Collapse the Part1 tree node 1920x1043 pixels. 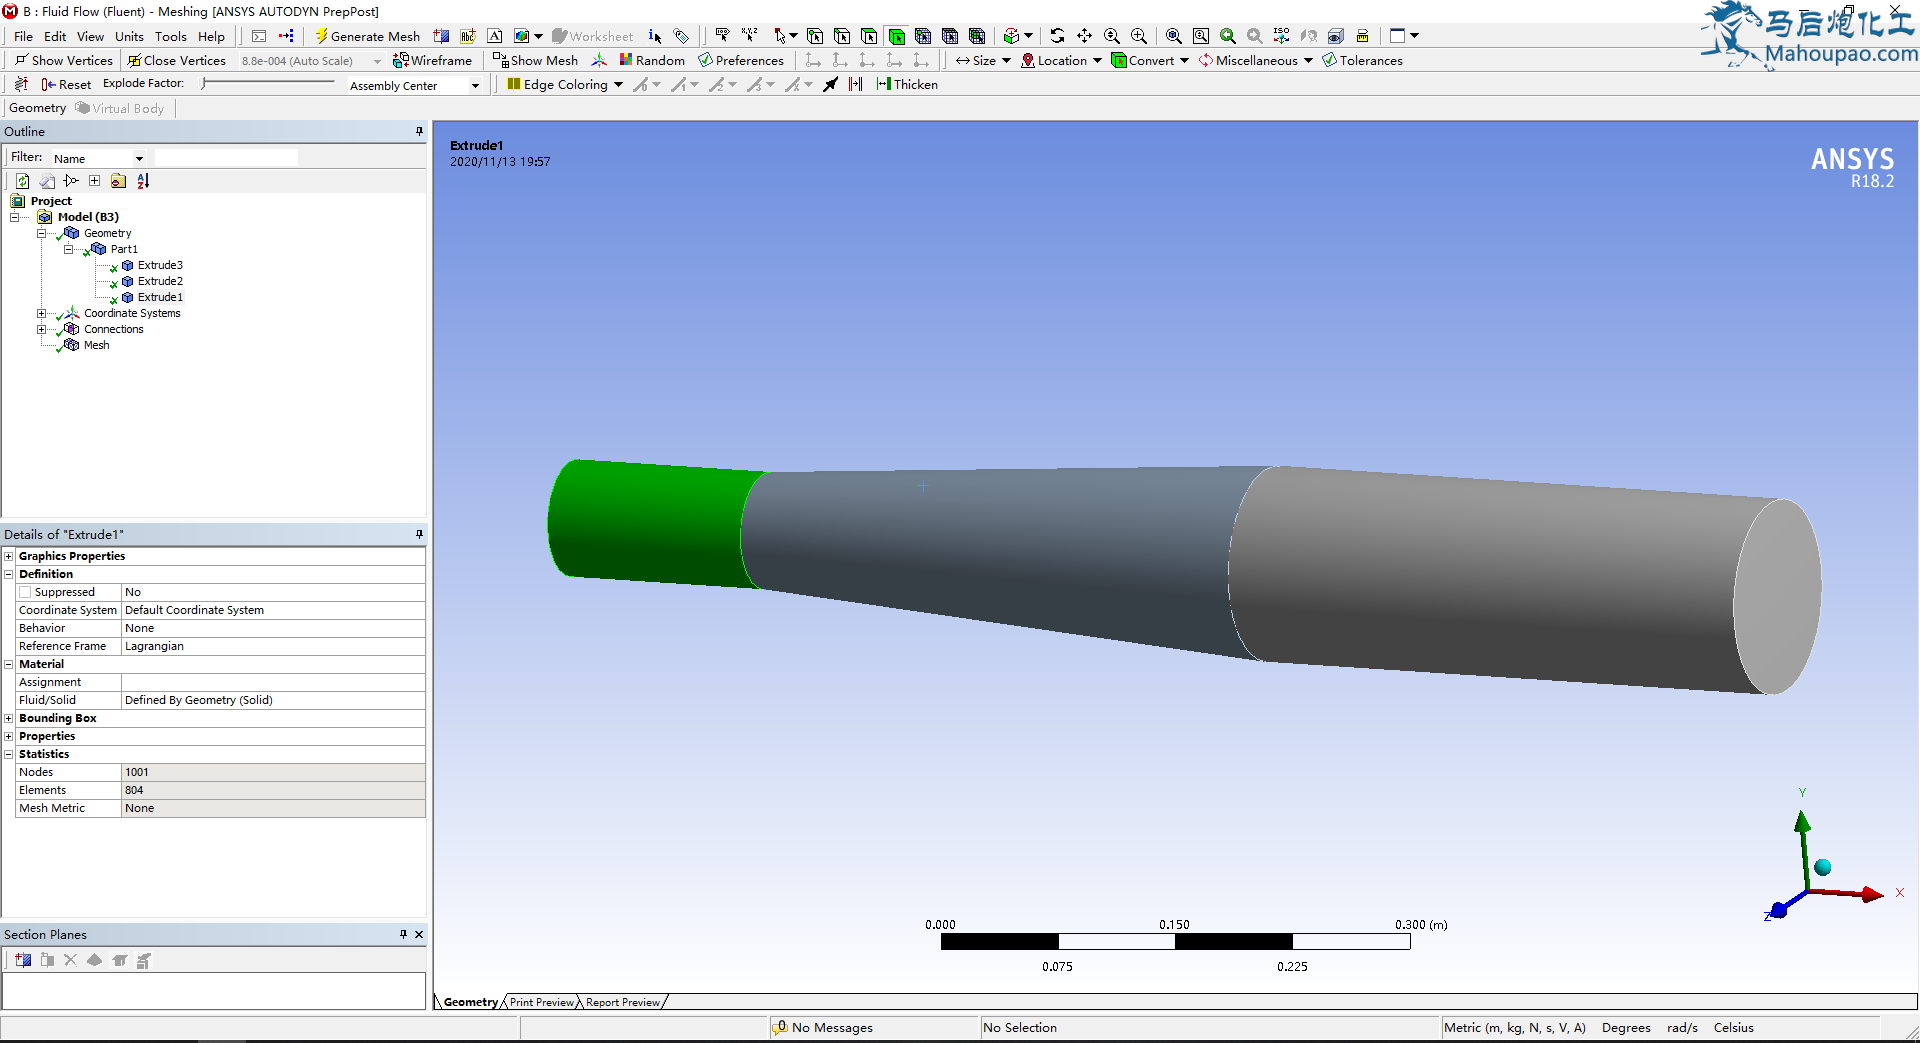[69, 249]
